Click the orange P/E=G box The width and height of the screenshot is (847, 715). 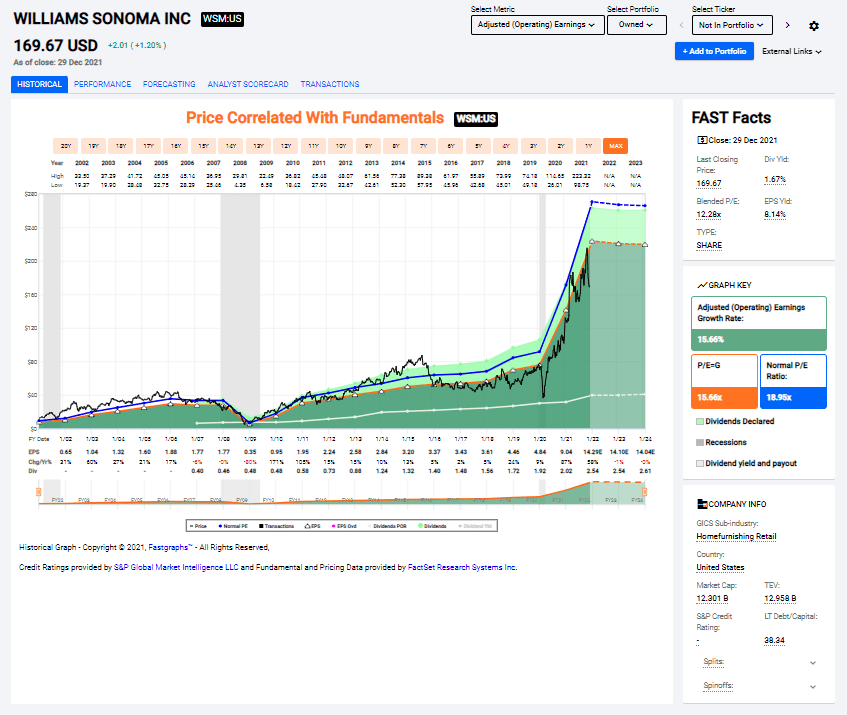click(x=724, y=381)
